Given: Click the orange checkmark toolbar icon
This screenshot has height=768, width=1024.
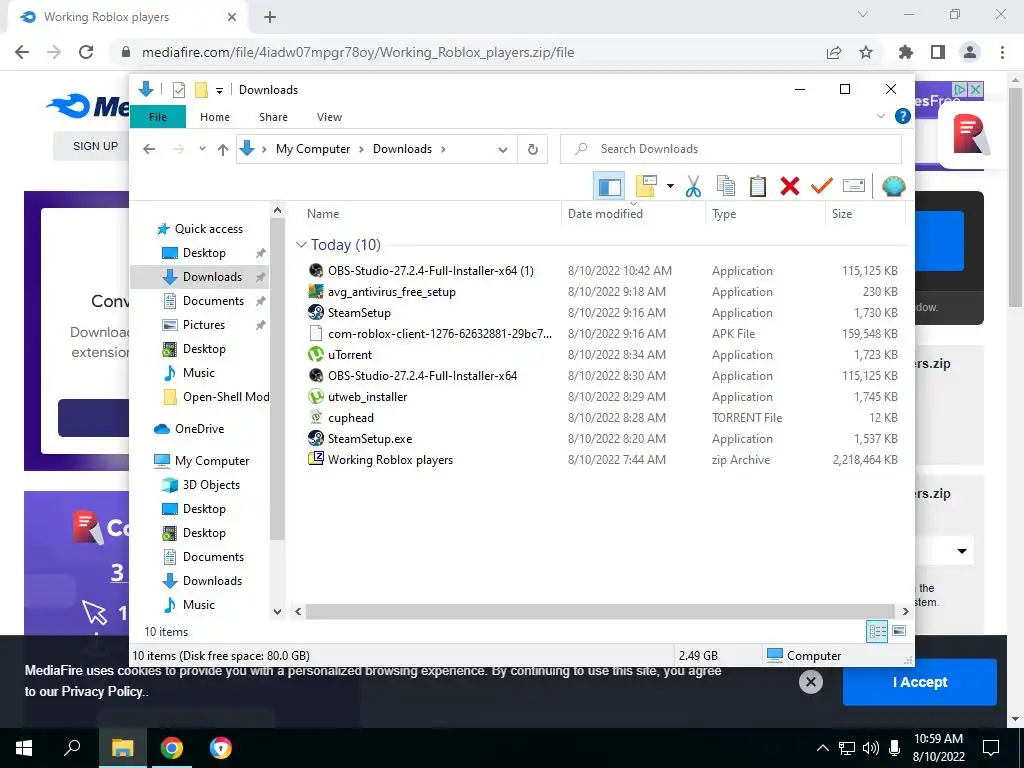Looking at the screenshot, I should 822,186.
